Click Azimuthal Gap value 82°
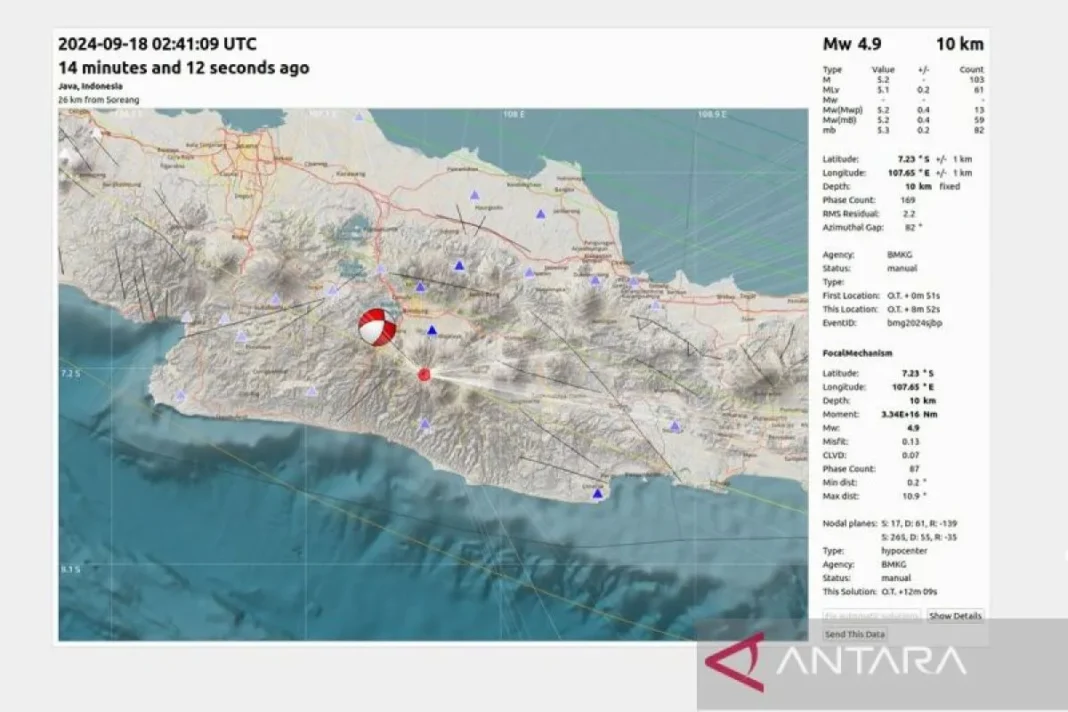Viewport: 1068px width, 712px height. 913,228
